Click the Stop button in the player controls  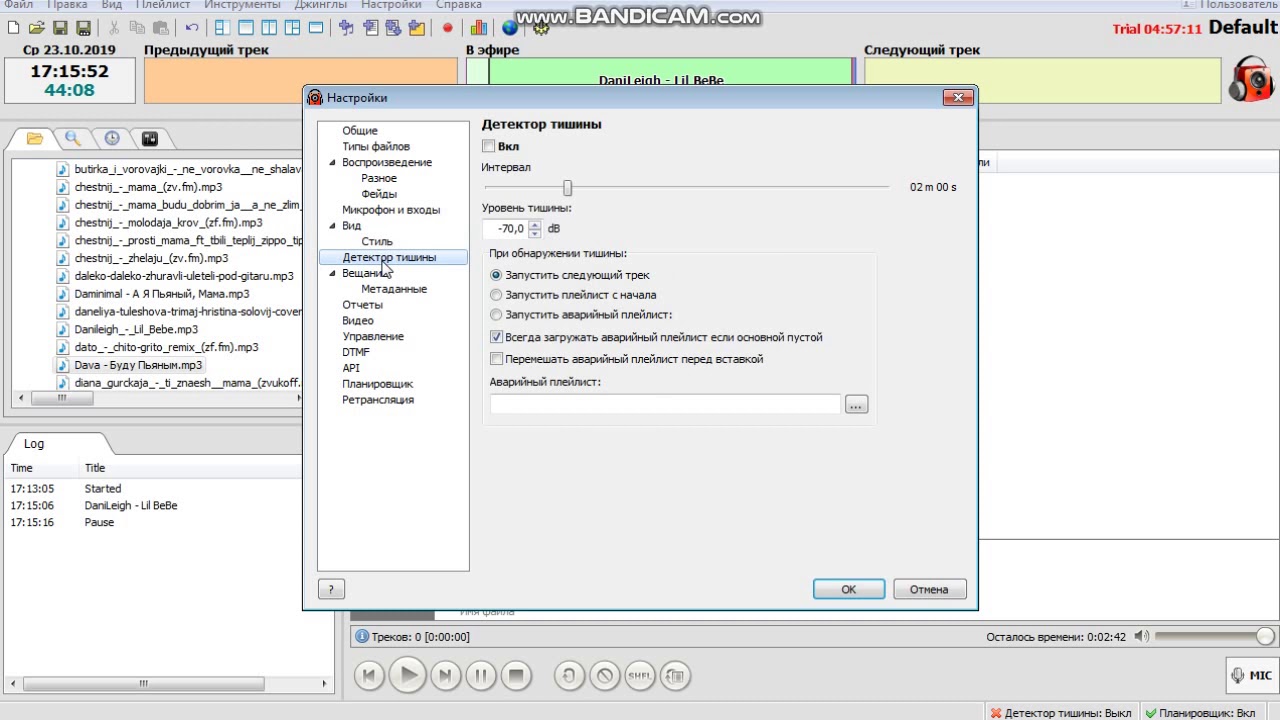516,675
